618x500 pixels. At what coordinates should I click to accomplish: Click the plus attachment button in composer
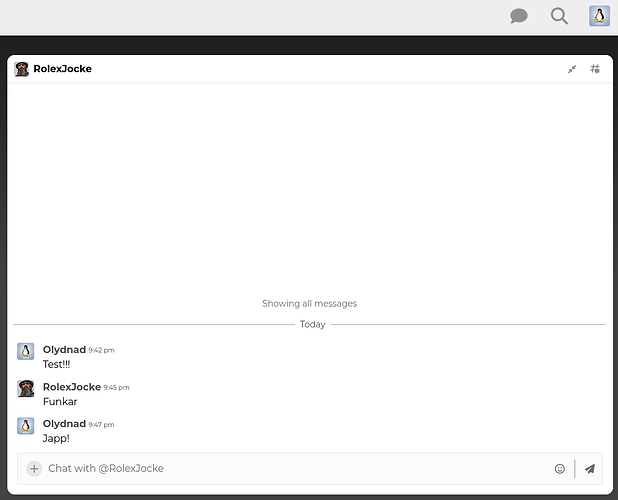point(34,468)
